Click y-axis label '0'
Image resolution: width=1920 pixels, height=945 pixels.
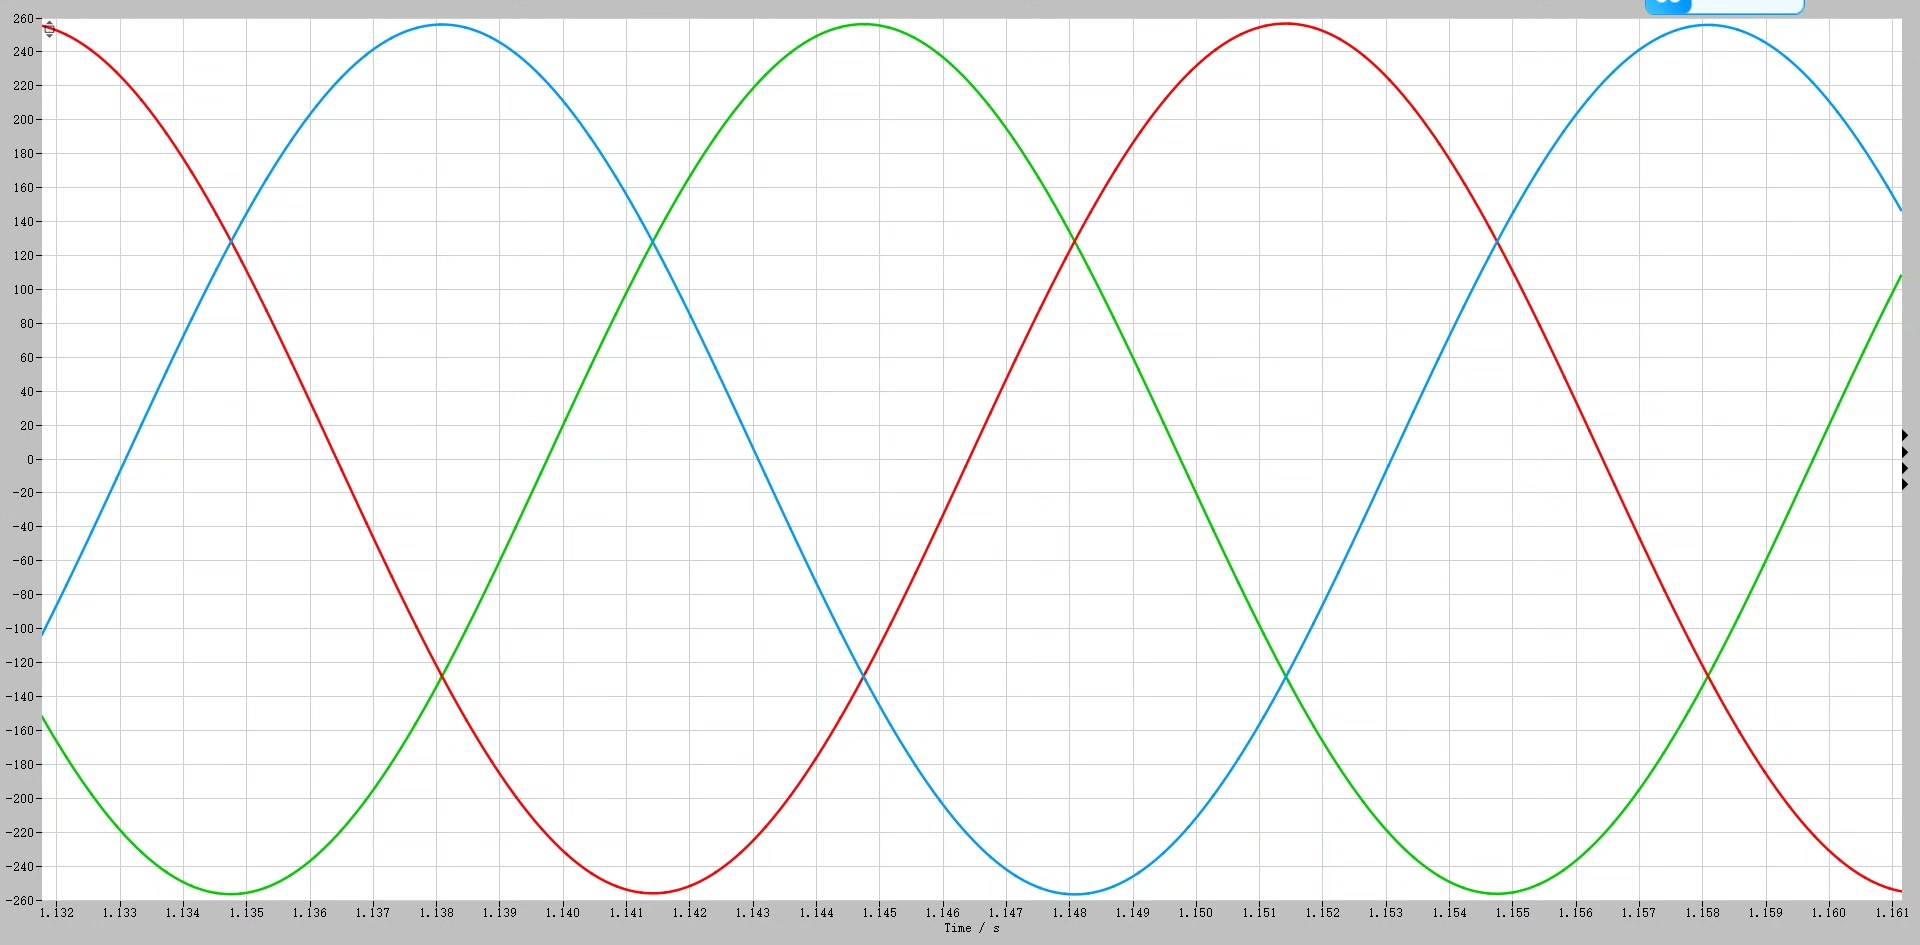click(30, 460)
